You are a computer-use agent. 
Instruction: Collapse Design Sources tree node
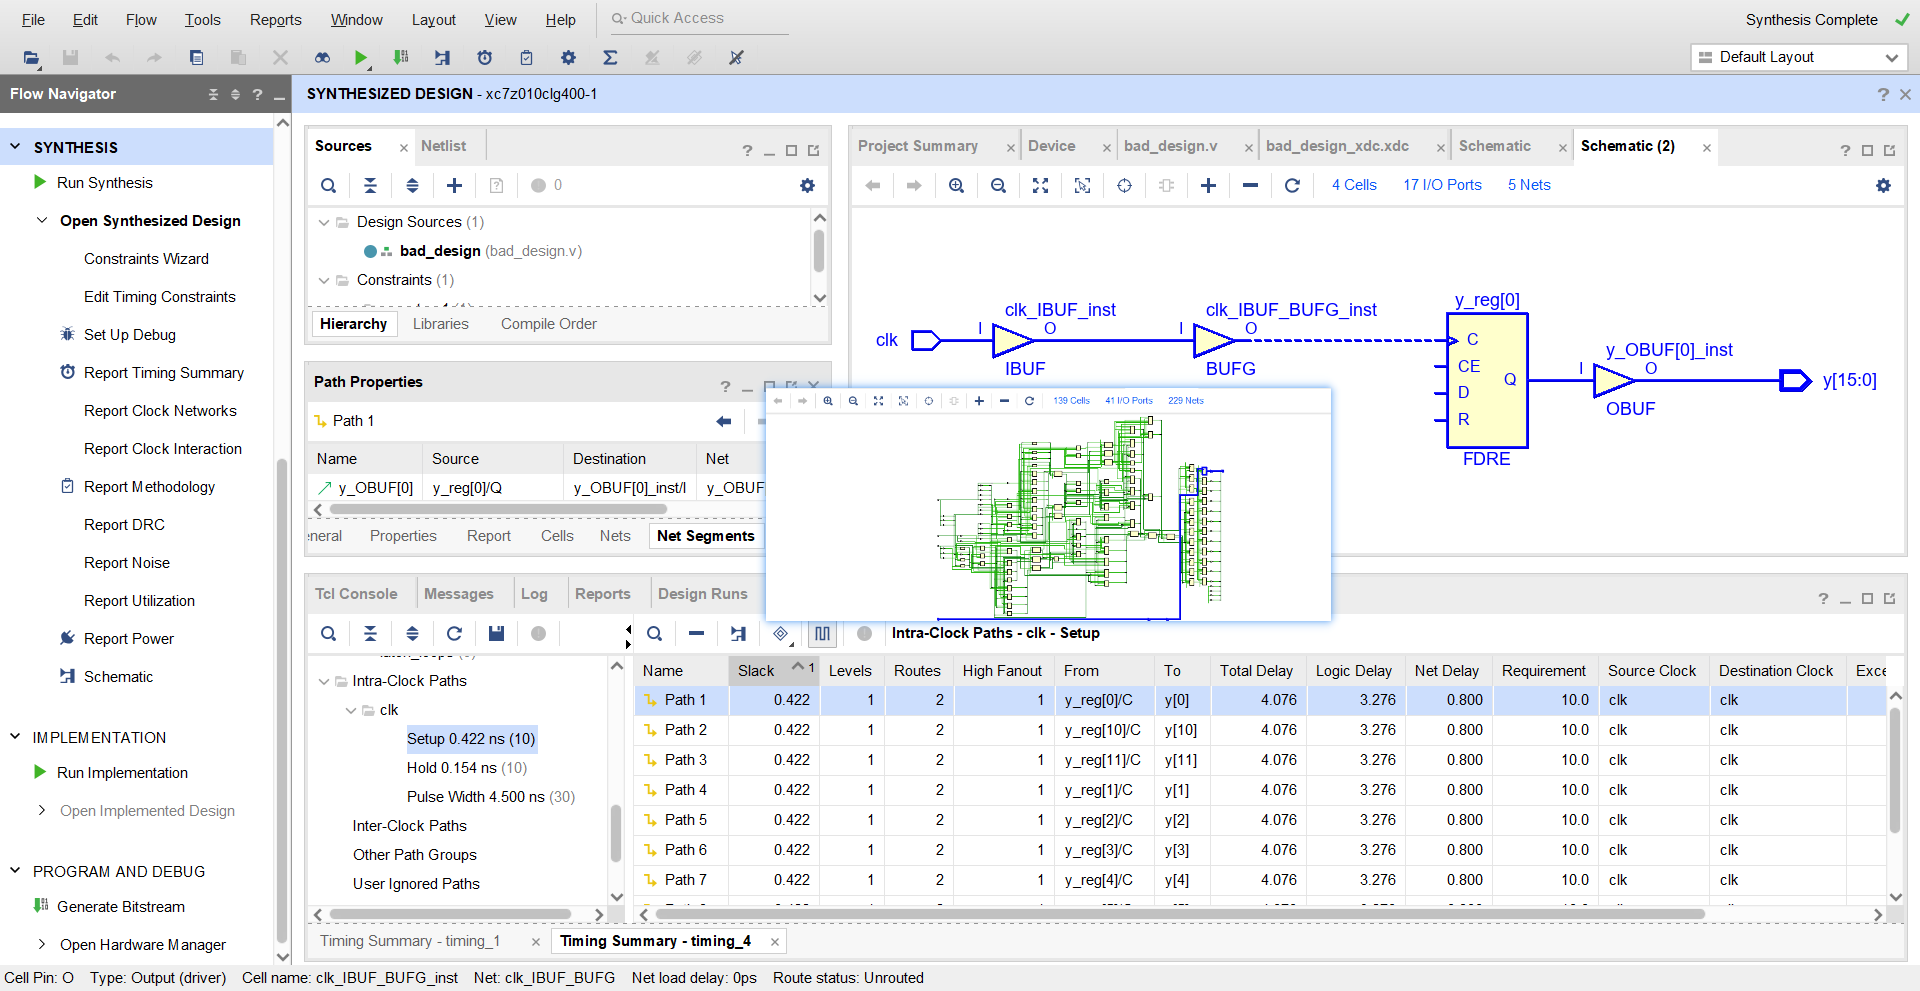click(x=323, y=222)
